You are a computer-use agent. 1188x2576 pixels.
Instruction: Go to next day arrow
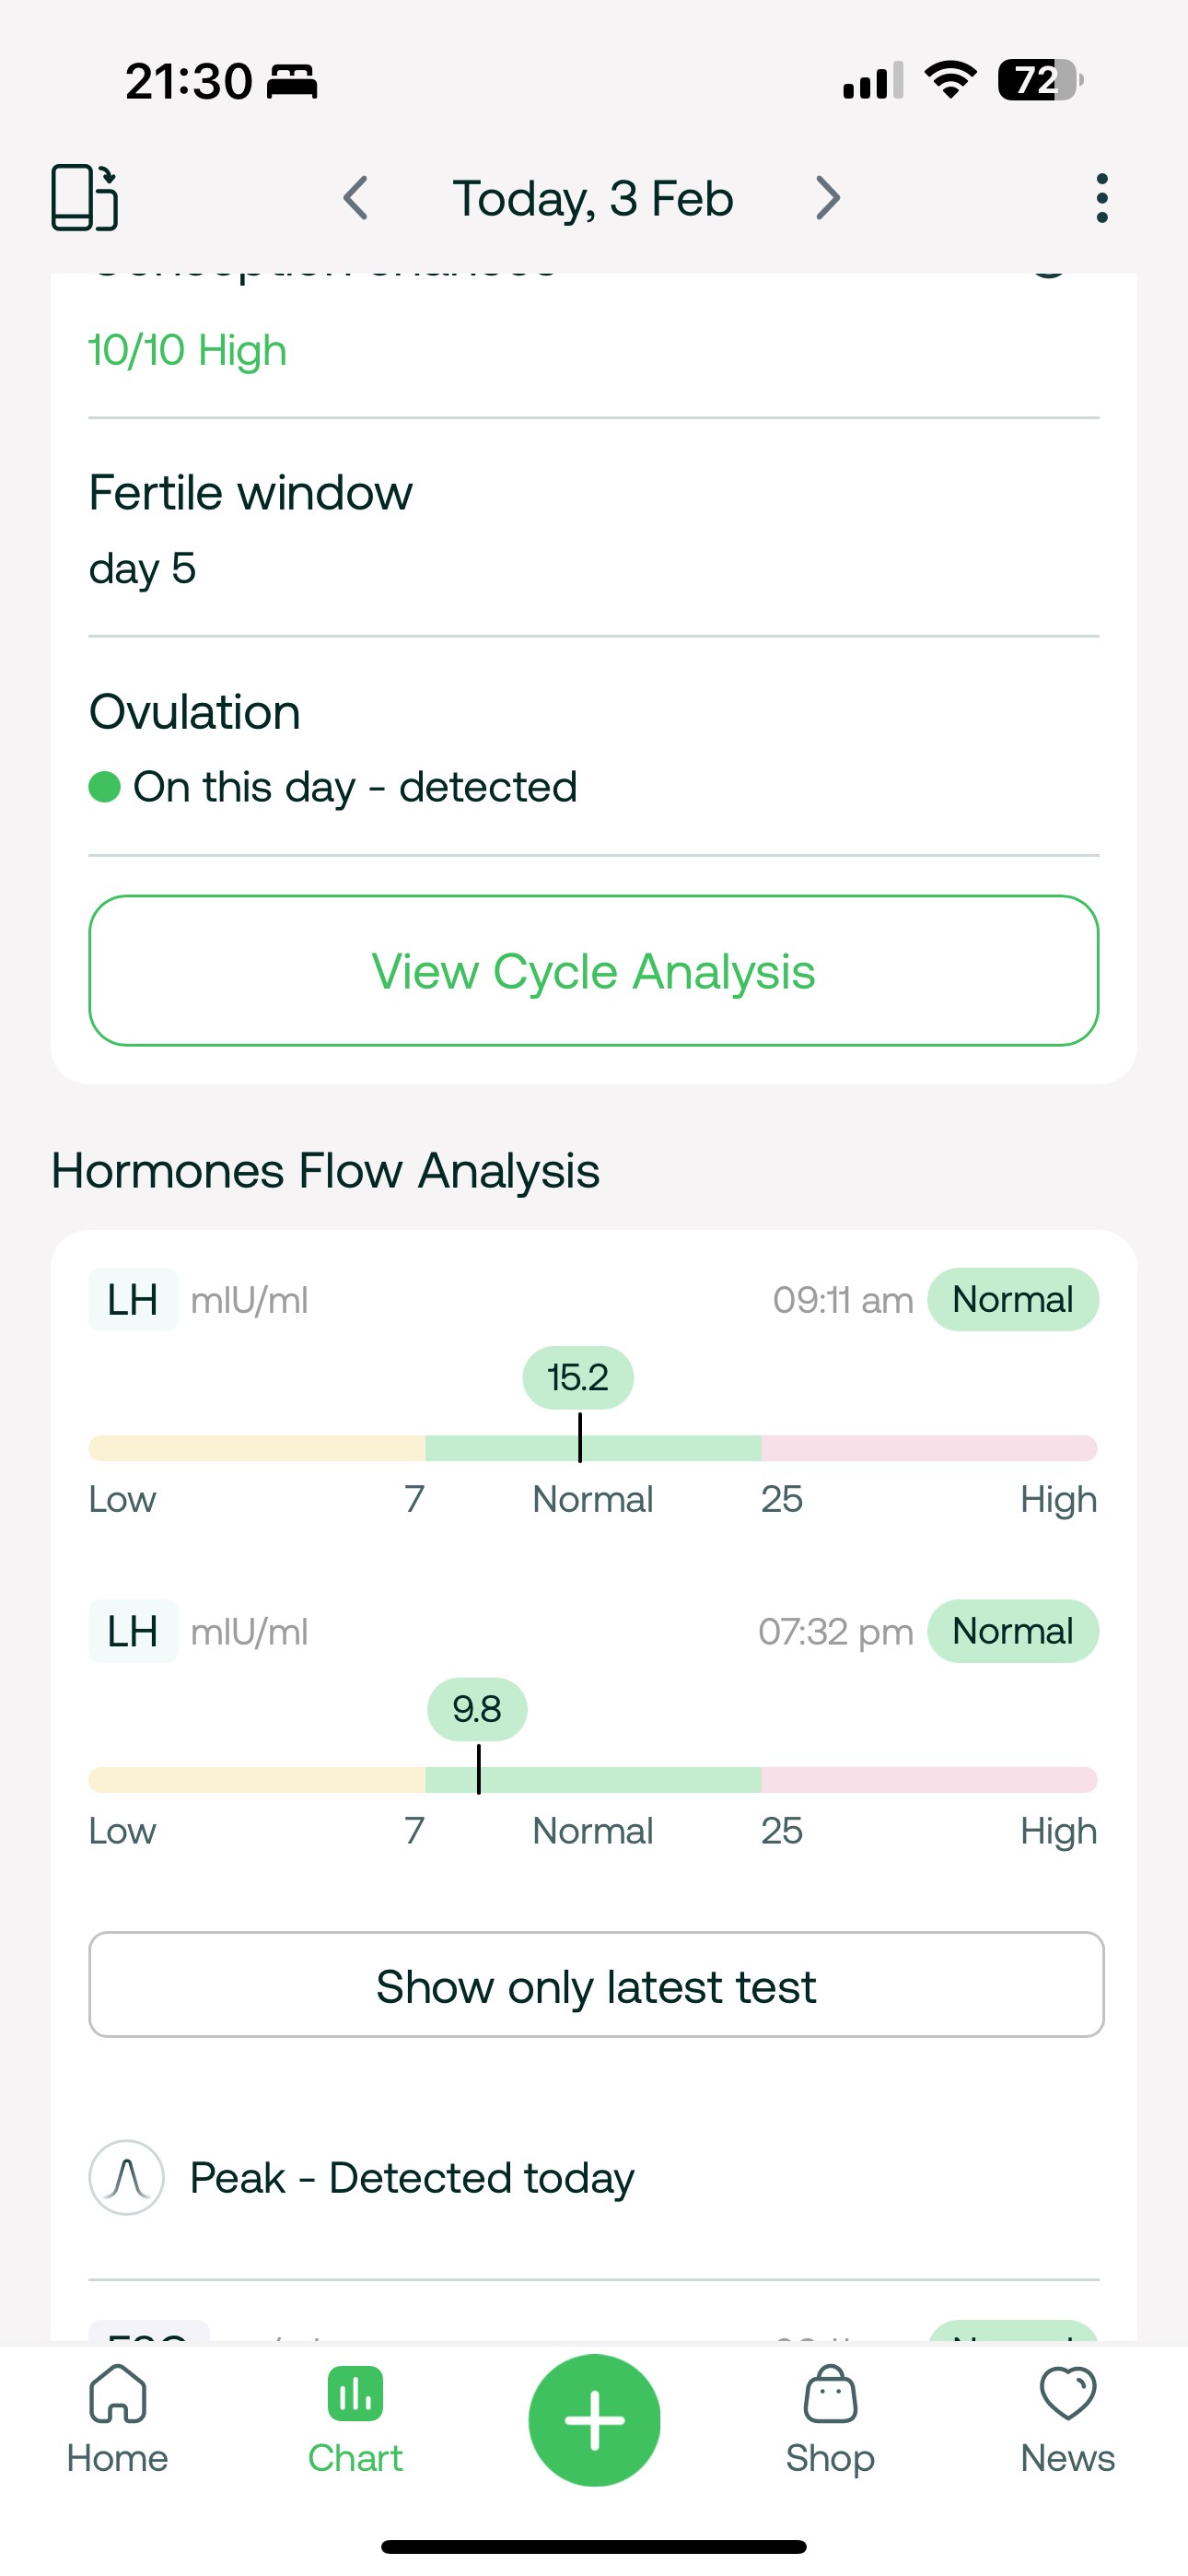tap(827, 198)
